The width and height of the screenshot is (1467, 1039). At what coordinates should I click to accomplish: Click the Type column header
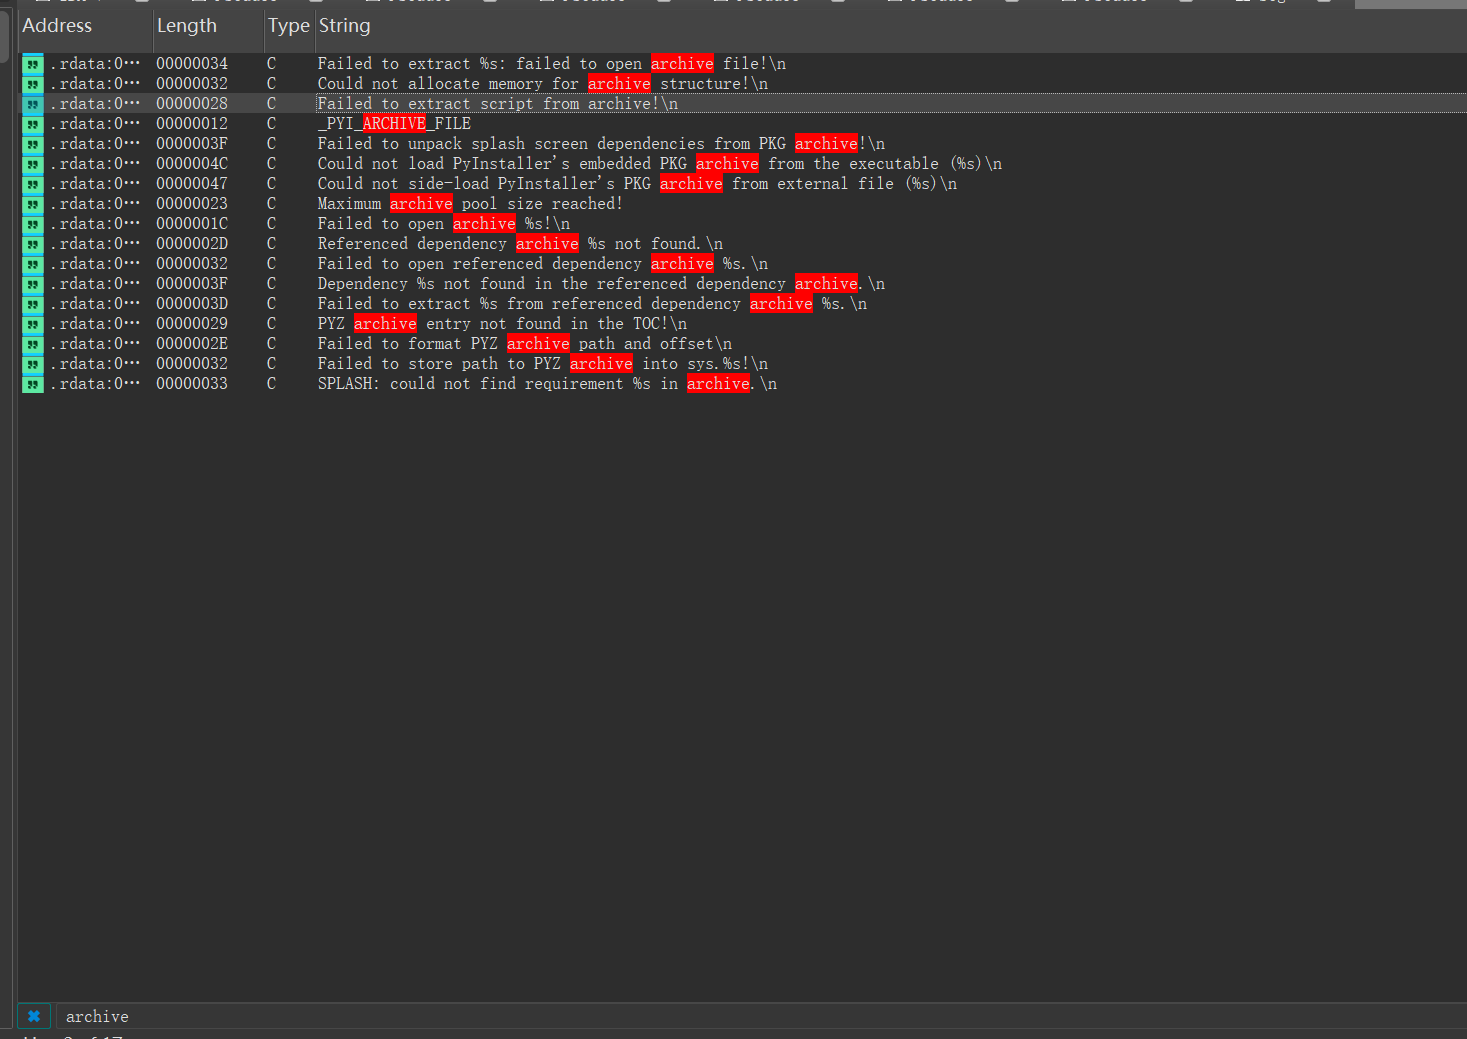[288, 26]
